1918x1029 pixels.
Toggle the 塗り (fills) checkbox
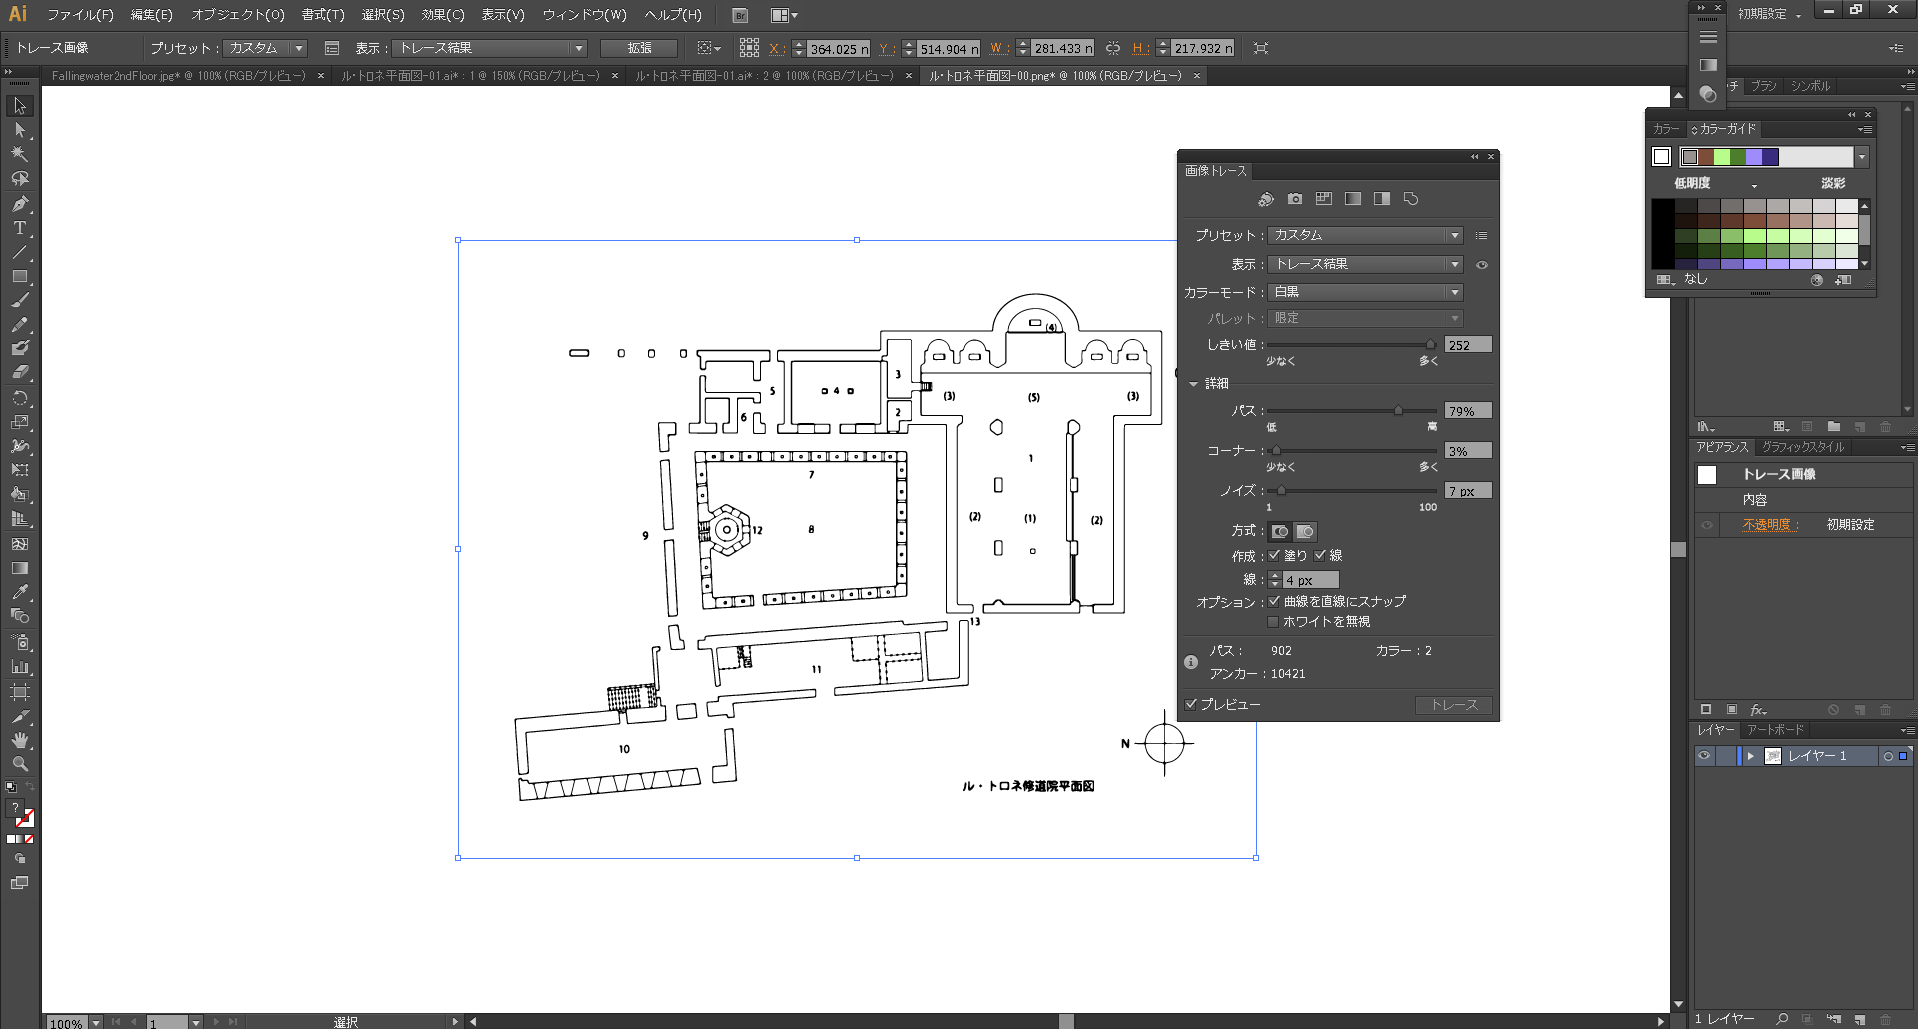point(1274,555)
